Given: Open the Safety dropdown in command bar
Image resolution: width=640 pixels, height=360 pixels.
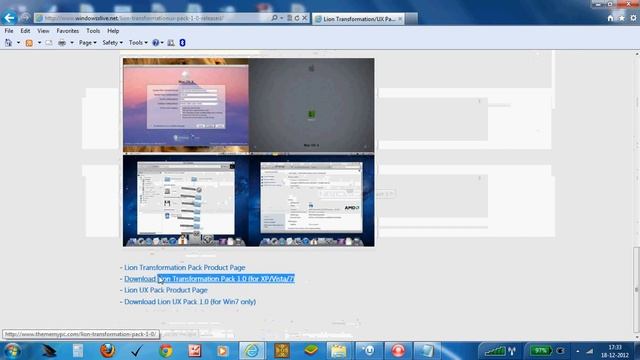Looking at the screenshot, I should point(112,42).
